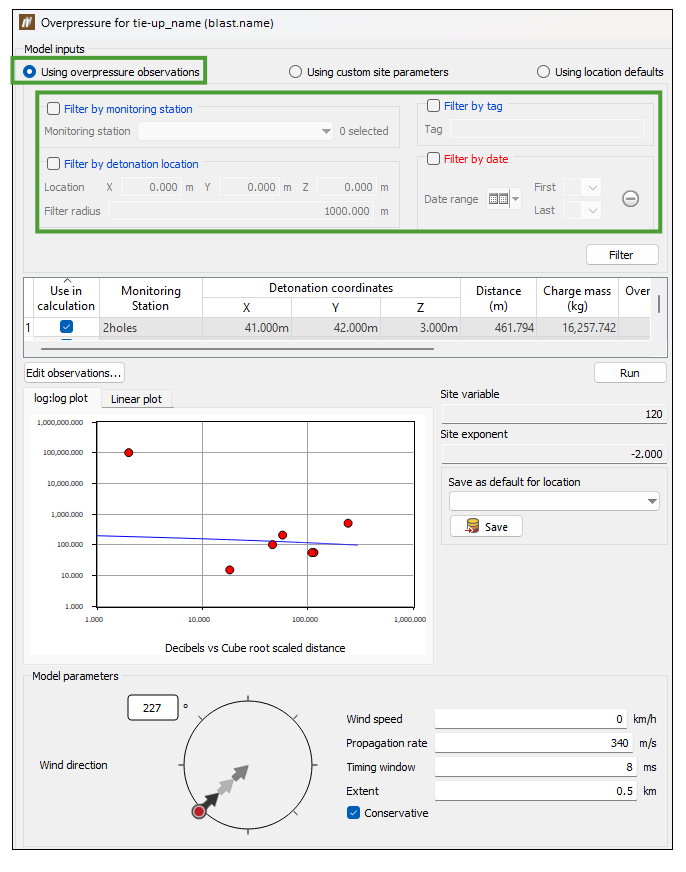Viewport: 686px width, 872px height.
Task: Click the Distance (m) column header
Action: [x=498, y=298]
